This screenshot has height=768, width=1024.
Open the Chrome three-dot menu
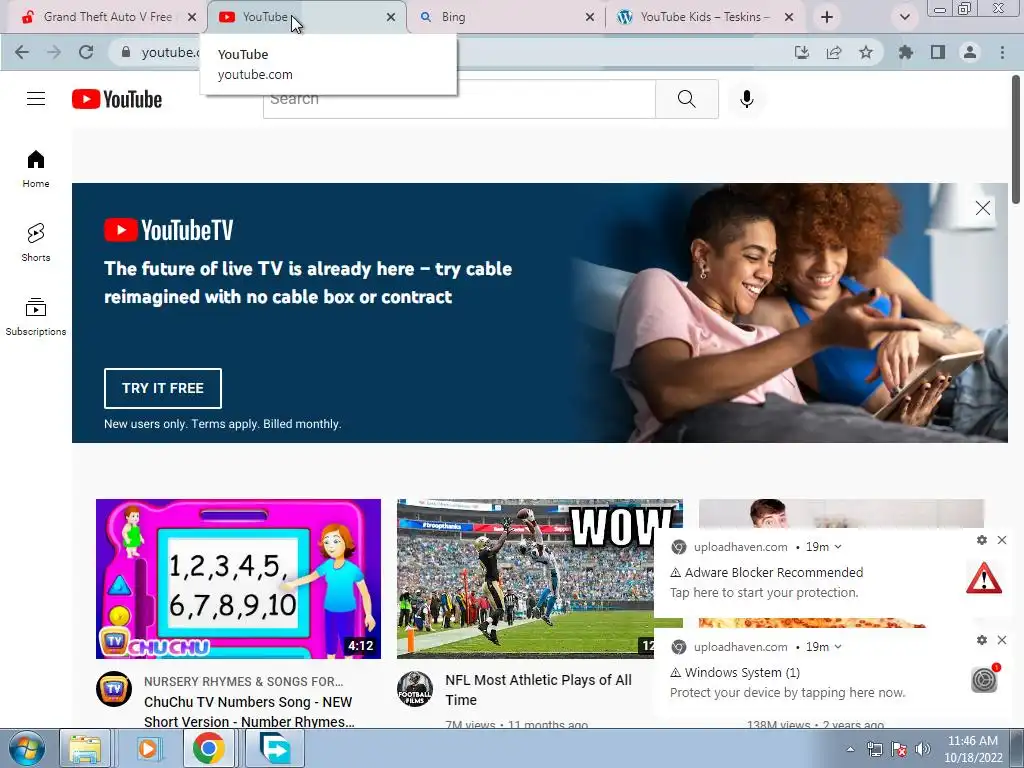[x=1002, y=52]
